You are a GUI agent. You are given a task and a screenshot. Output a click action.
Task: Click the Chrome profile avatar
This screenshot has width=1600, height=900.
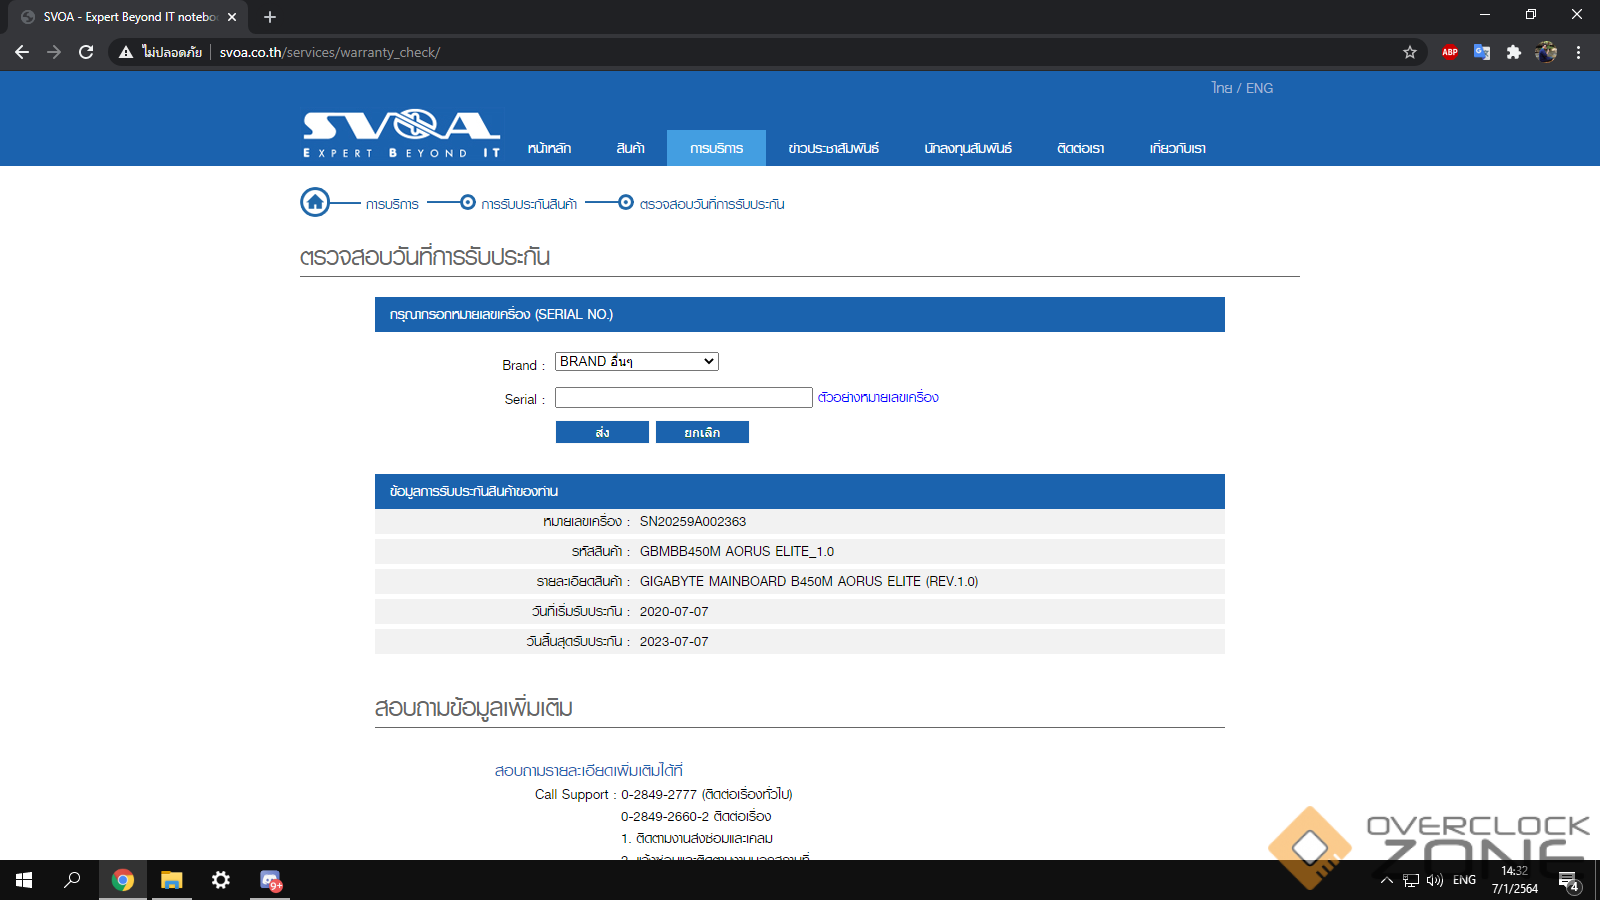(1546, 52)
